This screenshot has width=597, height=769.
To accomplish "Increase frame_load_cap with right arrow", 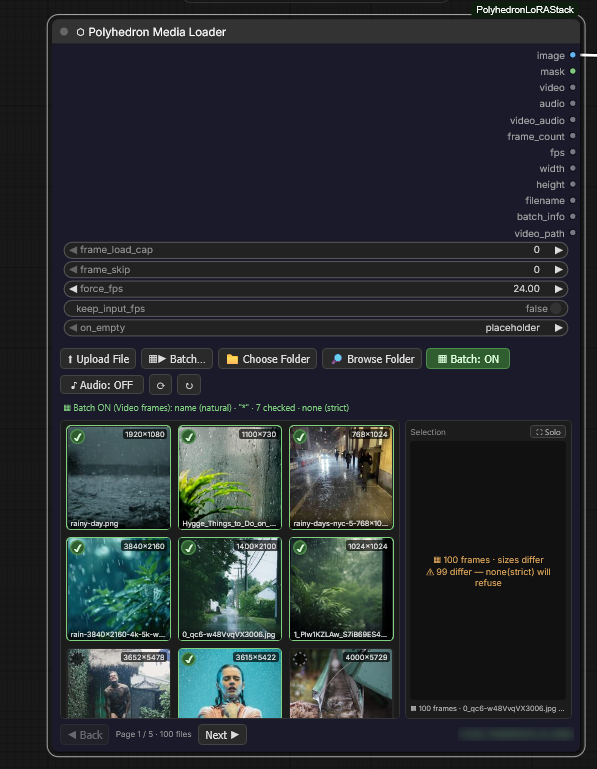I will coord(558,250).
